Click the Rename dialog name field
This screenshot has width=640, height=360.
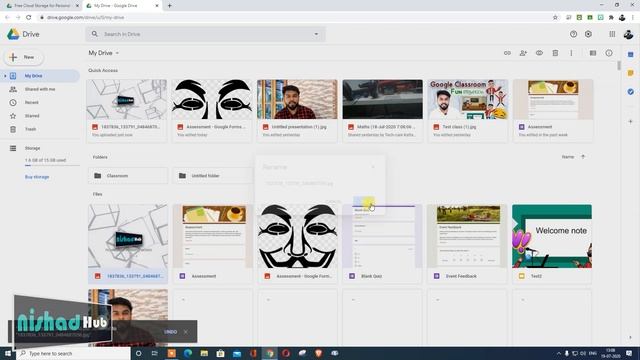tap(320, 184)
